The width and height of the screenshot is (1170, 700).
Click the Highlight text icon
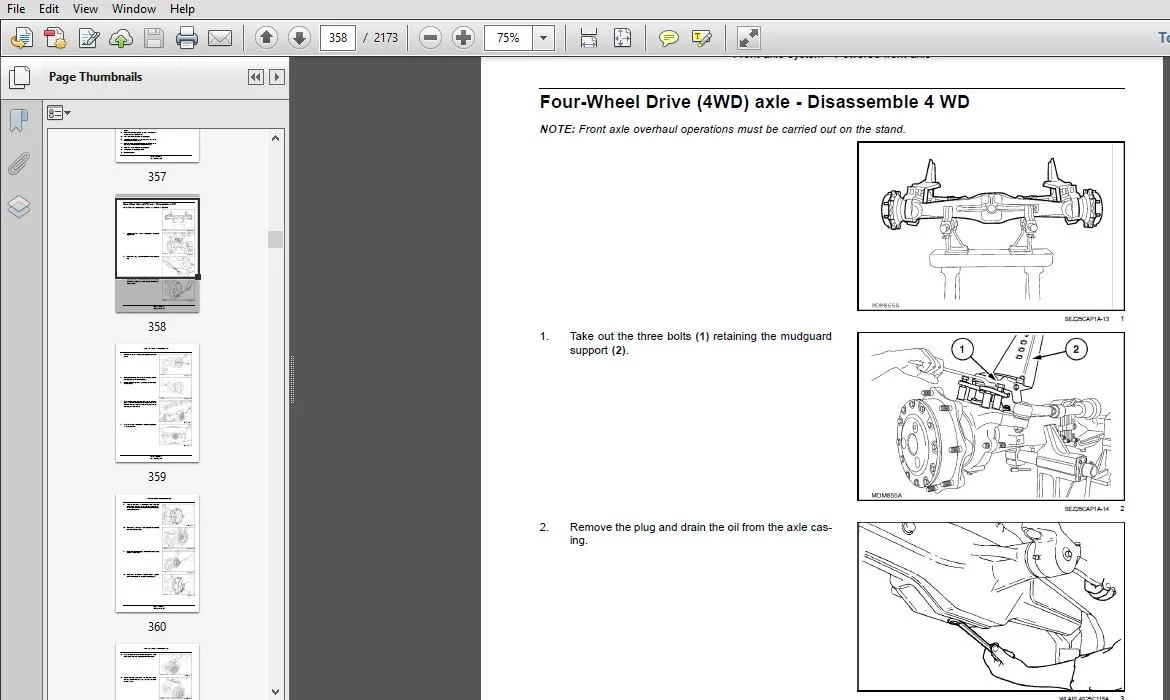pyautogui.click(x=701, y=37)
